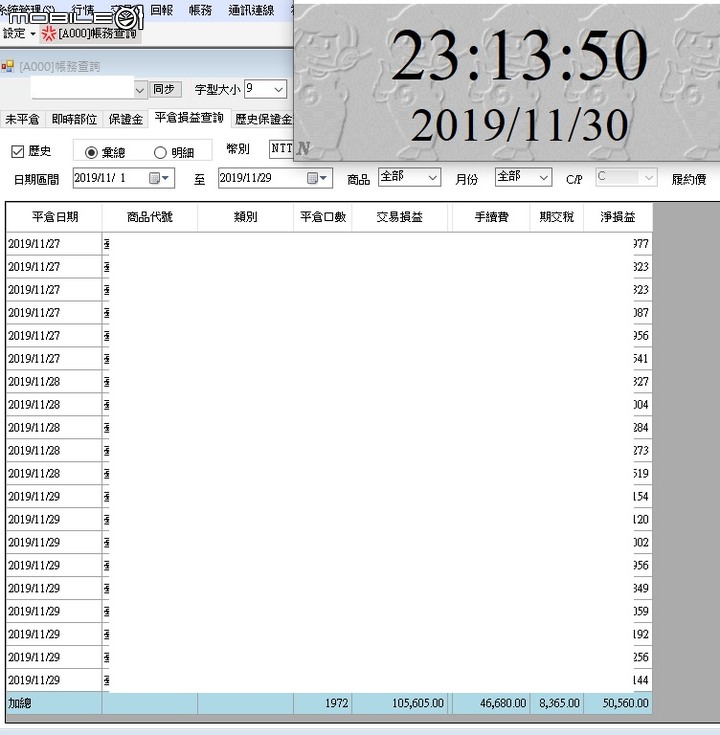720x735 pixels.
Task: Select the first 2019/11/29 row
Action: (329, 496)
